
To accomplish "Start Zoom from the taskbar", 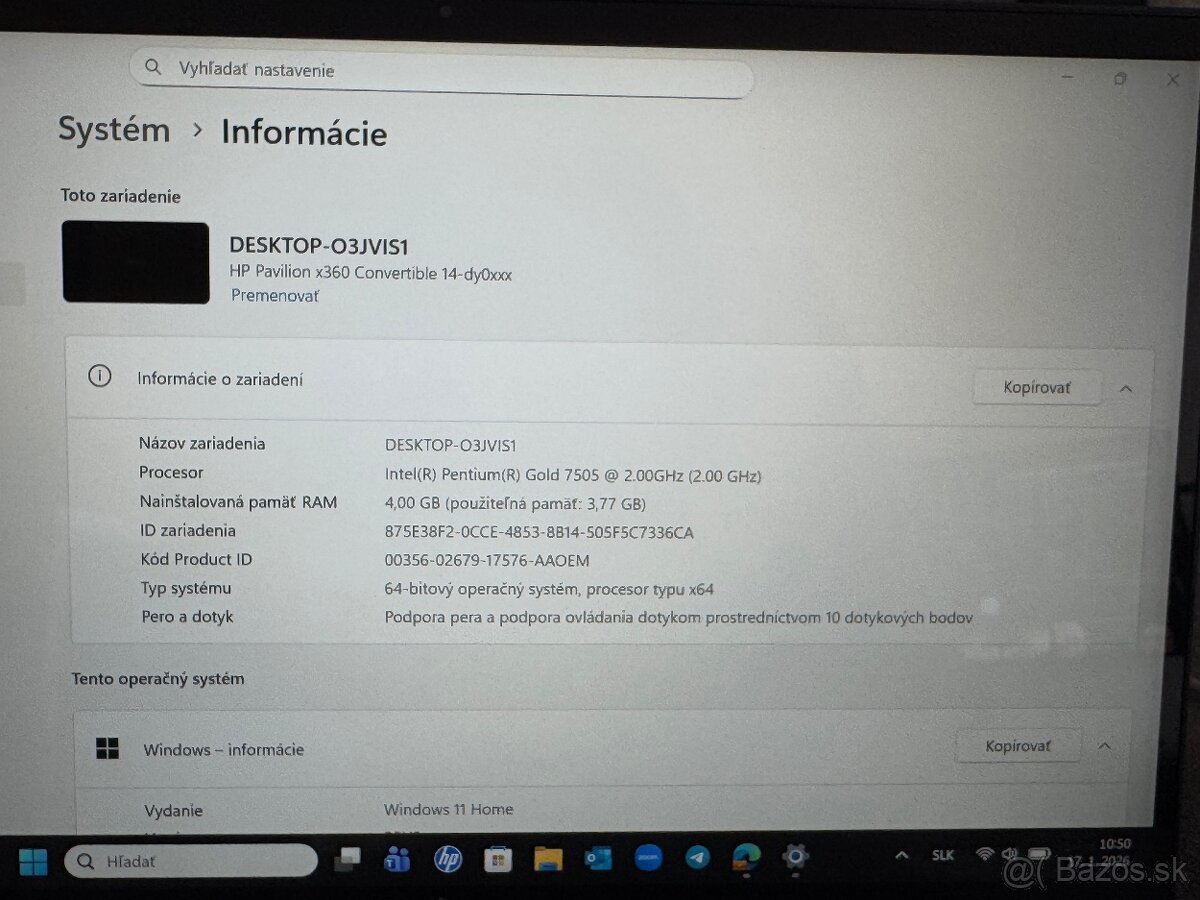I will (647, 860).
